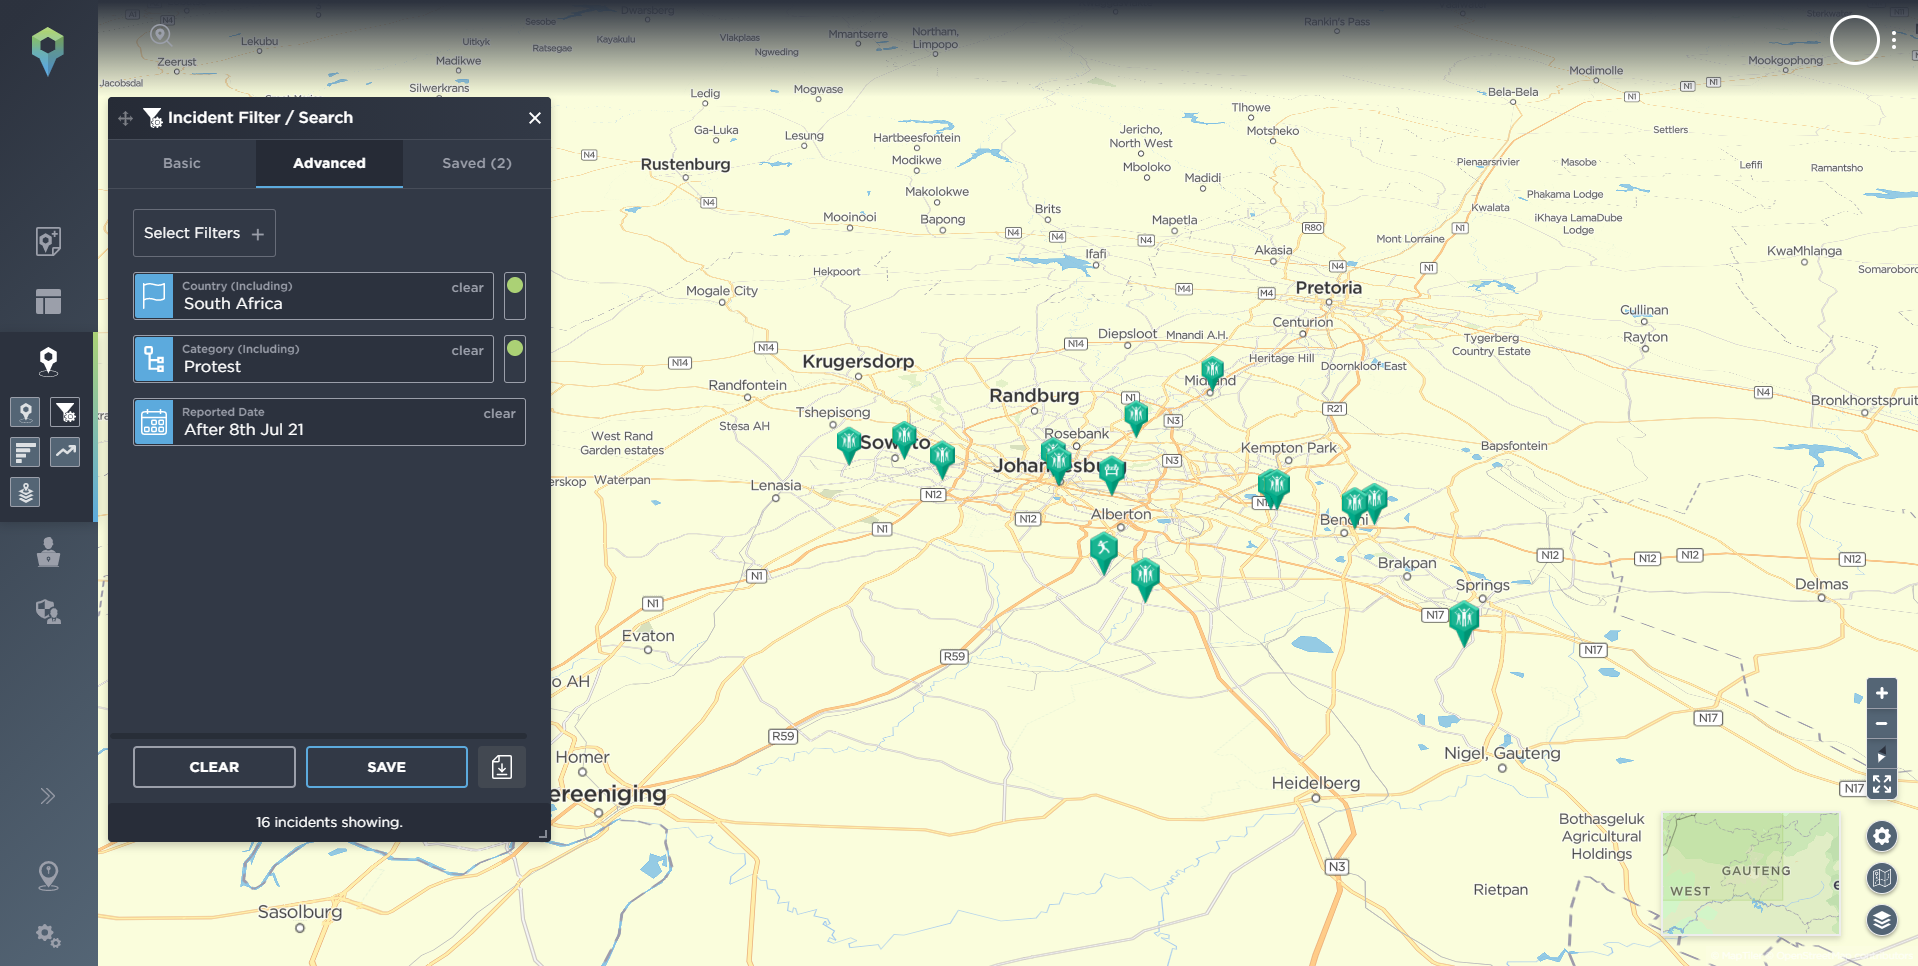1918x966 pixels.
Task: Zoom out the map with minus button
Action: pyautogui.click(x=1882, y=723)
